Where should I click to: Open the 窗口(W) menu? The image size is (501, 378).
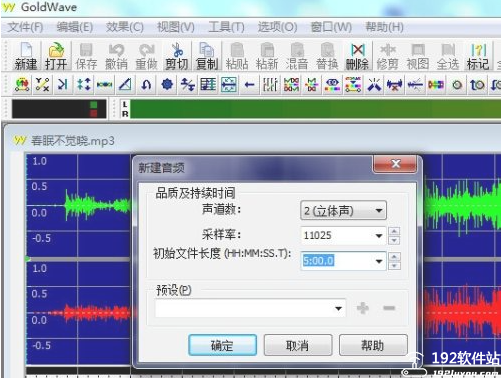[331, 27]
